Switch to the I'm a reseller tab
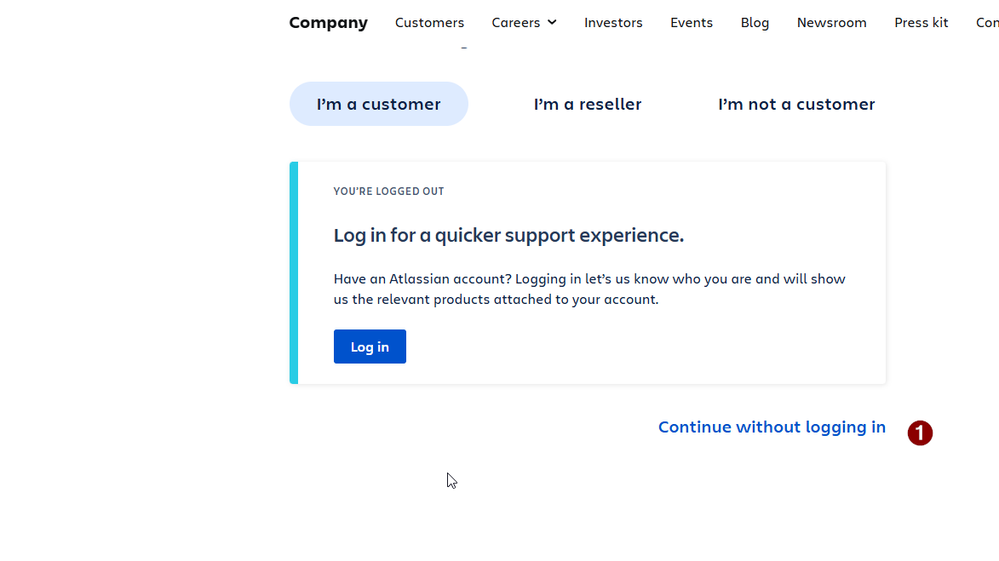Image resolution: width=999 pixels, height=561 pixels. pyautogui.click(x=587, y=104)
